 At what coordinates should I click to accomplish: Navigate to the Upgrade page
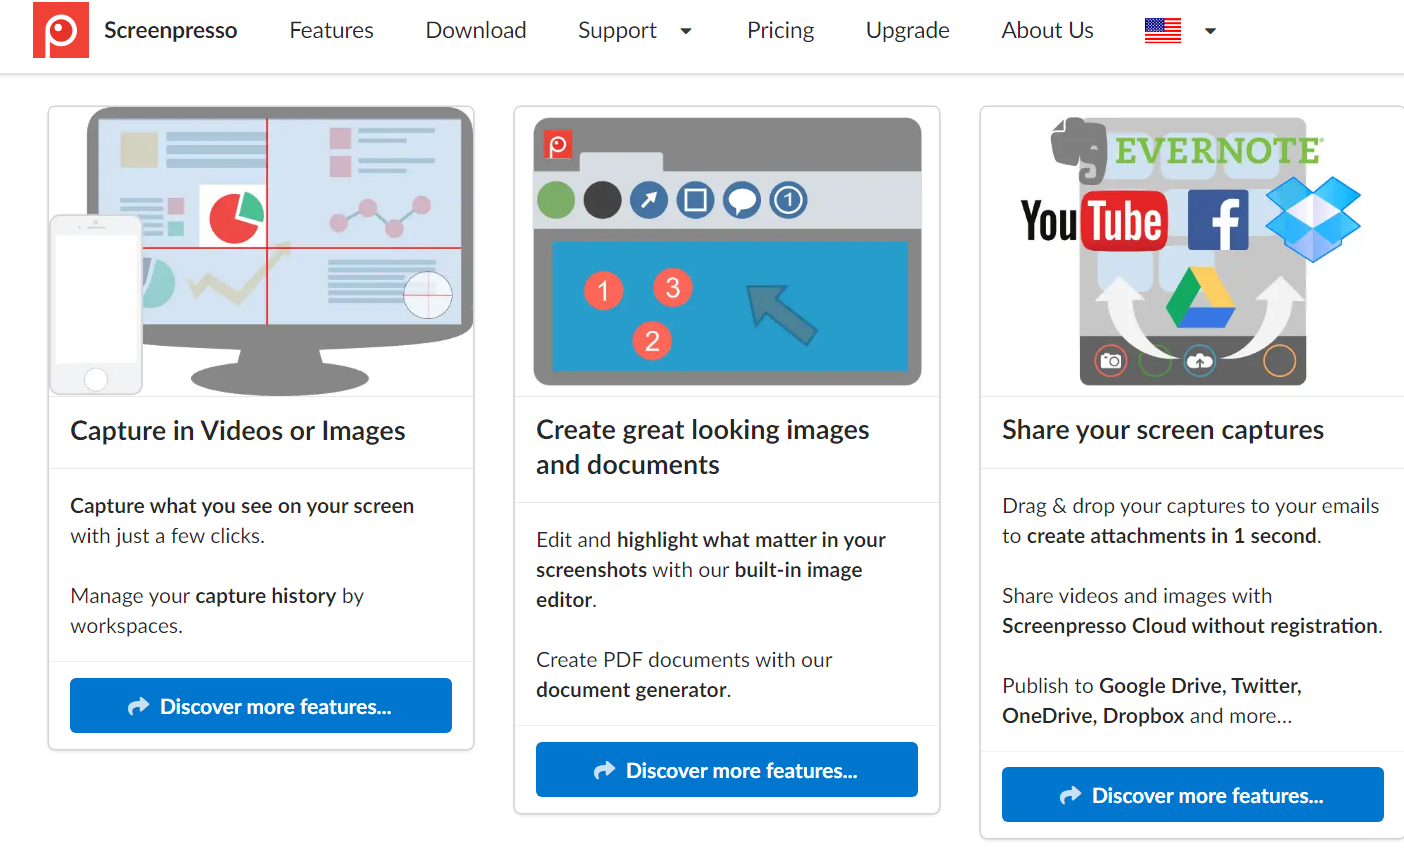(x=908, y=30)
